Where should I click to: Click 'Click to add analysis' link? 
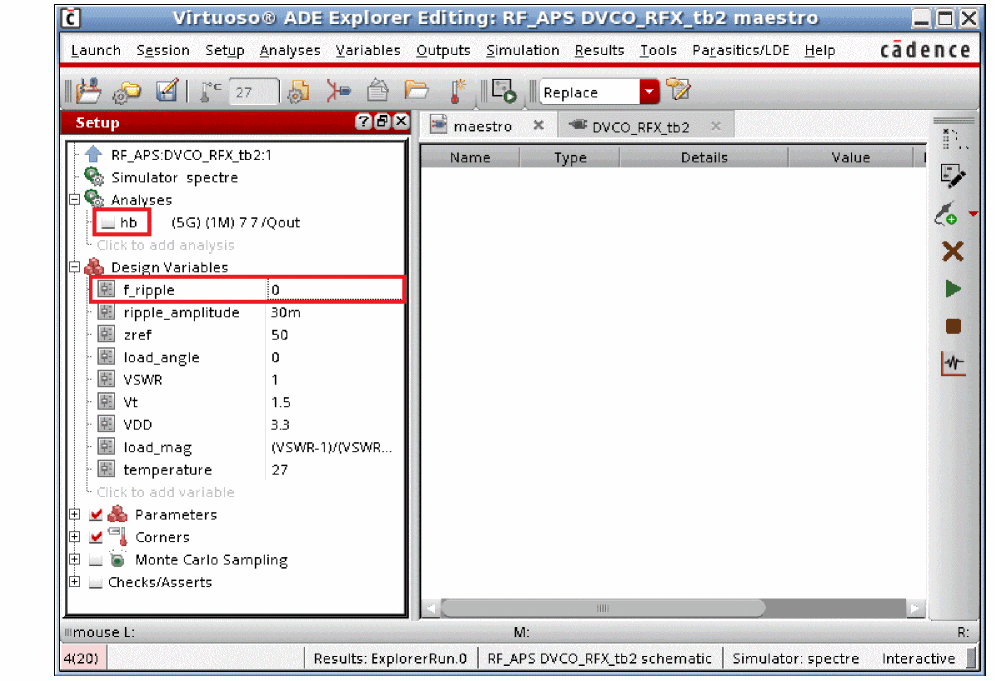166,245
